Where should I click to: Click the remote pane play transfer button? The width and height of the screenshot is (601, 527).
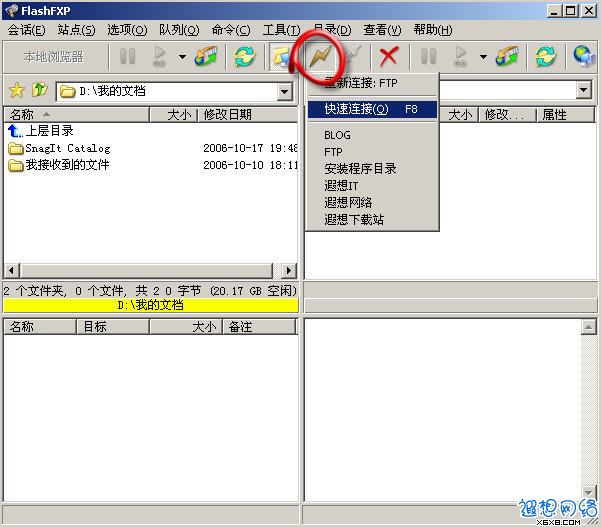[x=460, y=56]
